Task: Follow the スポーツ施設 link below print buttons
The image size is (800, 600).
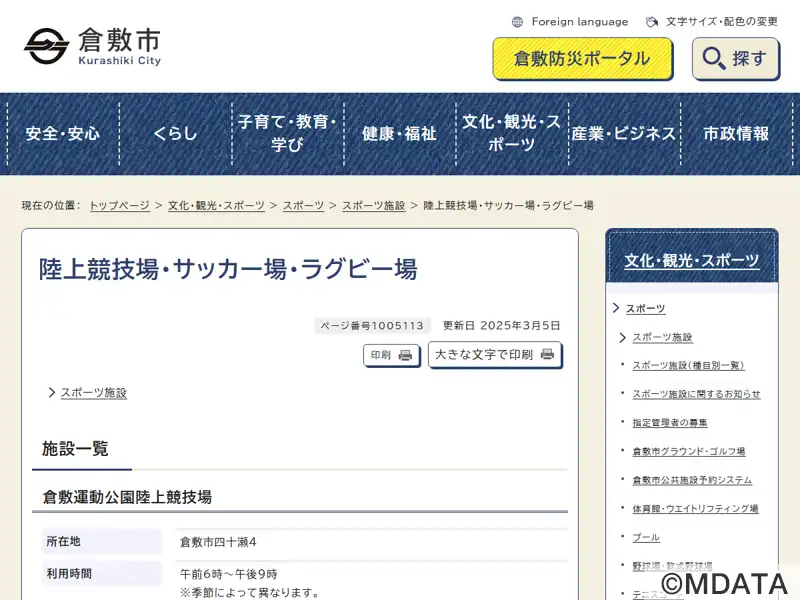Action: (93, 393)
